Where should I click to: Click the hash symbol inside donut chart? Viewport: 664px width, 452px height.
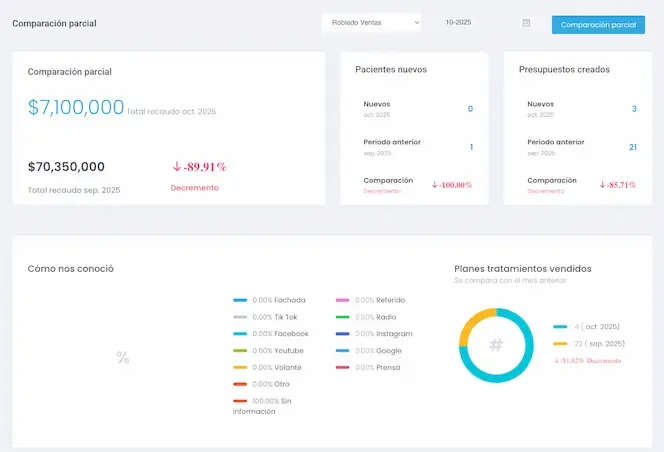click(x=495, y=345)
